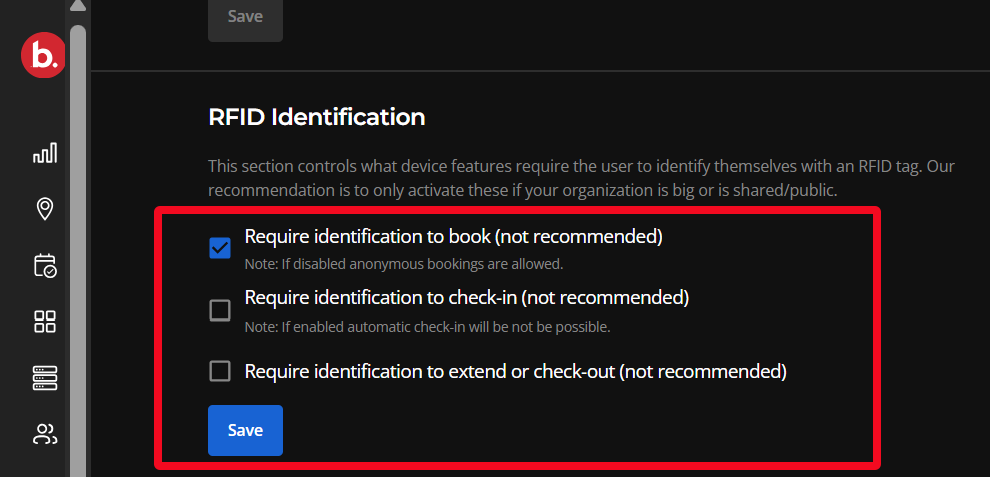990x477 pixels.
Task: Click the greyed-out Save button at top
Action: [245, 18]
